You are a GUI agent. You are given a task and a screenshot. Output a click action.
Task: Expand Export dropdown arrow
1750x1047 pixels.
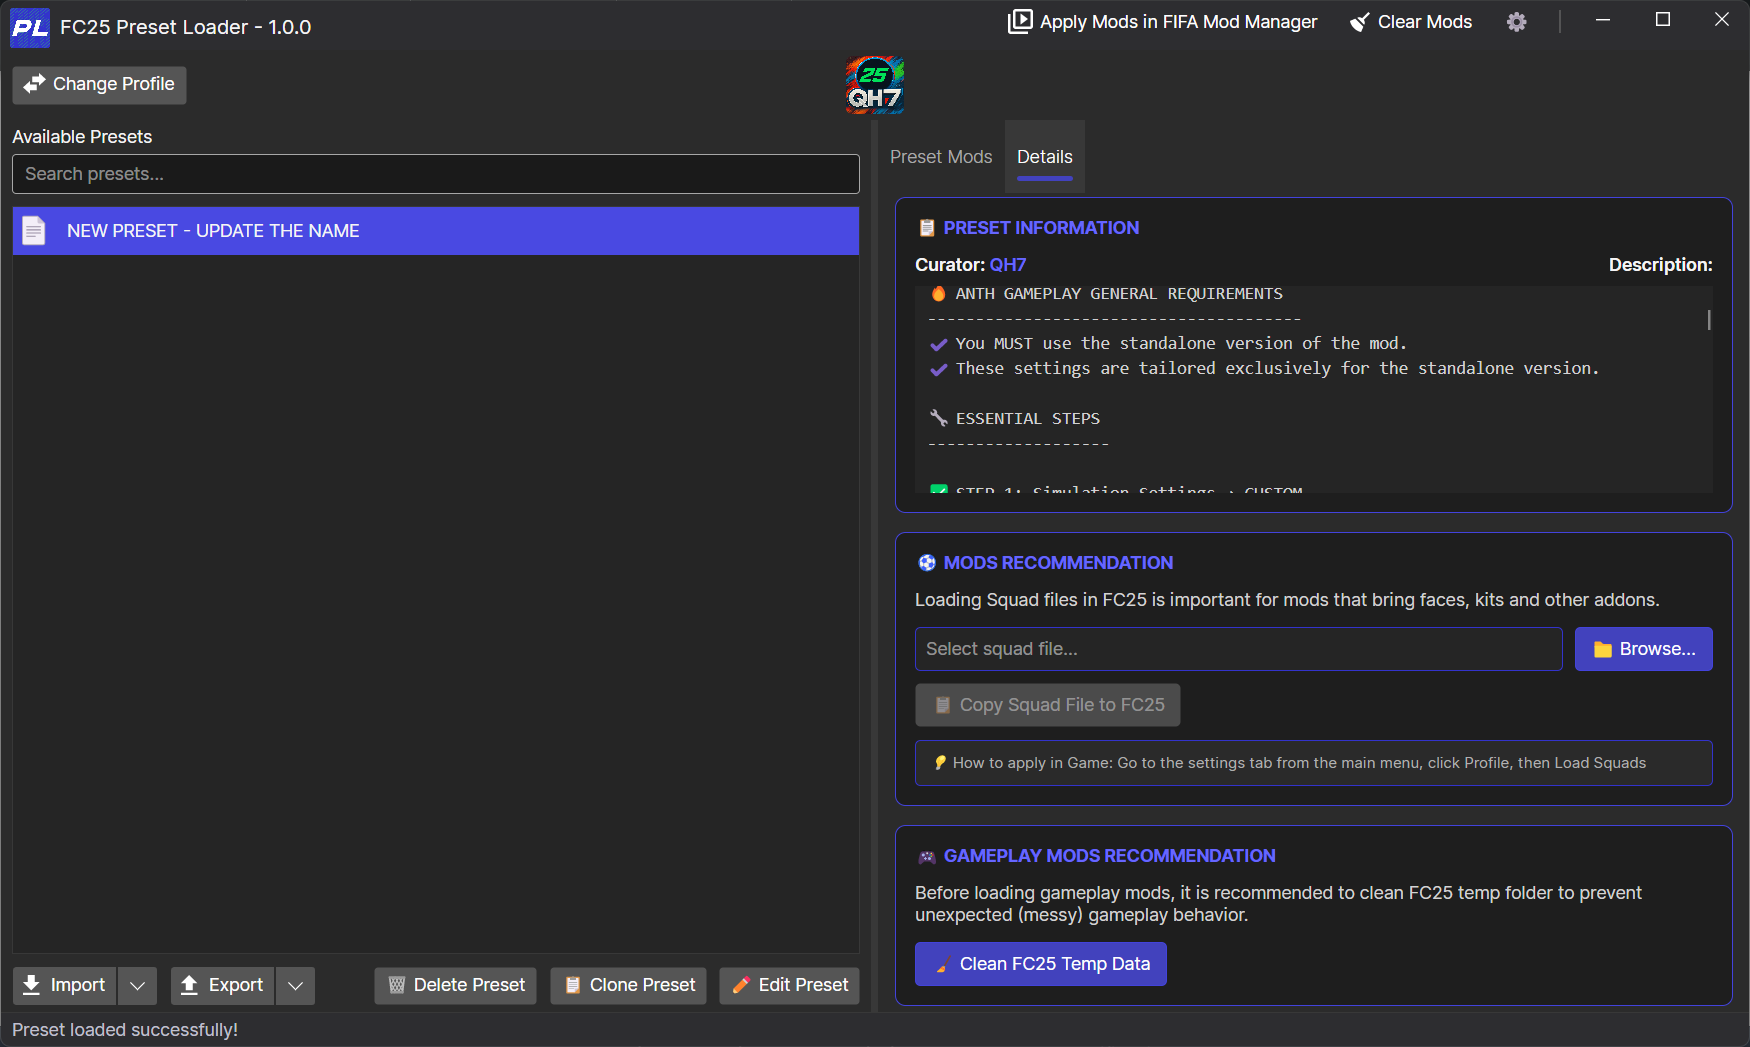coord(295,985)
